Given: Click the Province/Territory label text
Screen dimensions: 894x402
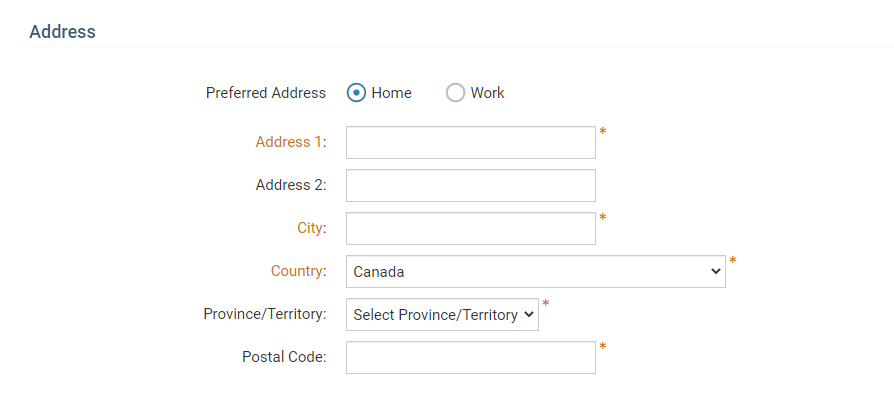Looking at the screenshot, I should point(265,315).
